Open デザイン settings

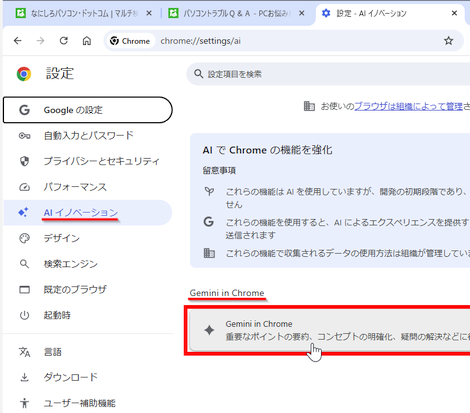88,238
